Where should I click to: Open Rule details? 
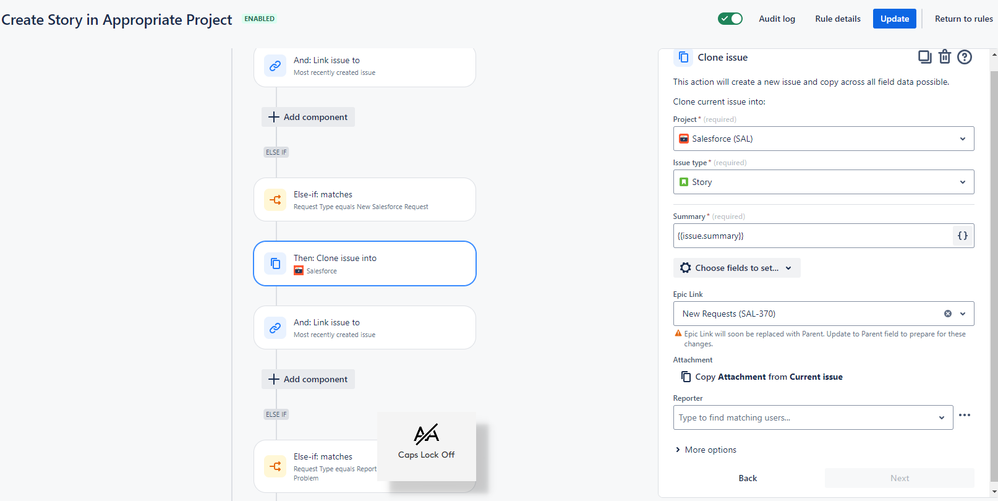pyautogui.click(x=838, y=19)
